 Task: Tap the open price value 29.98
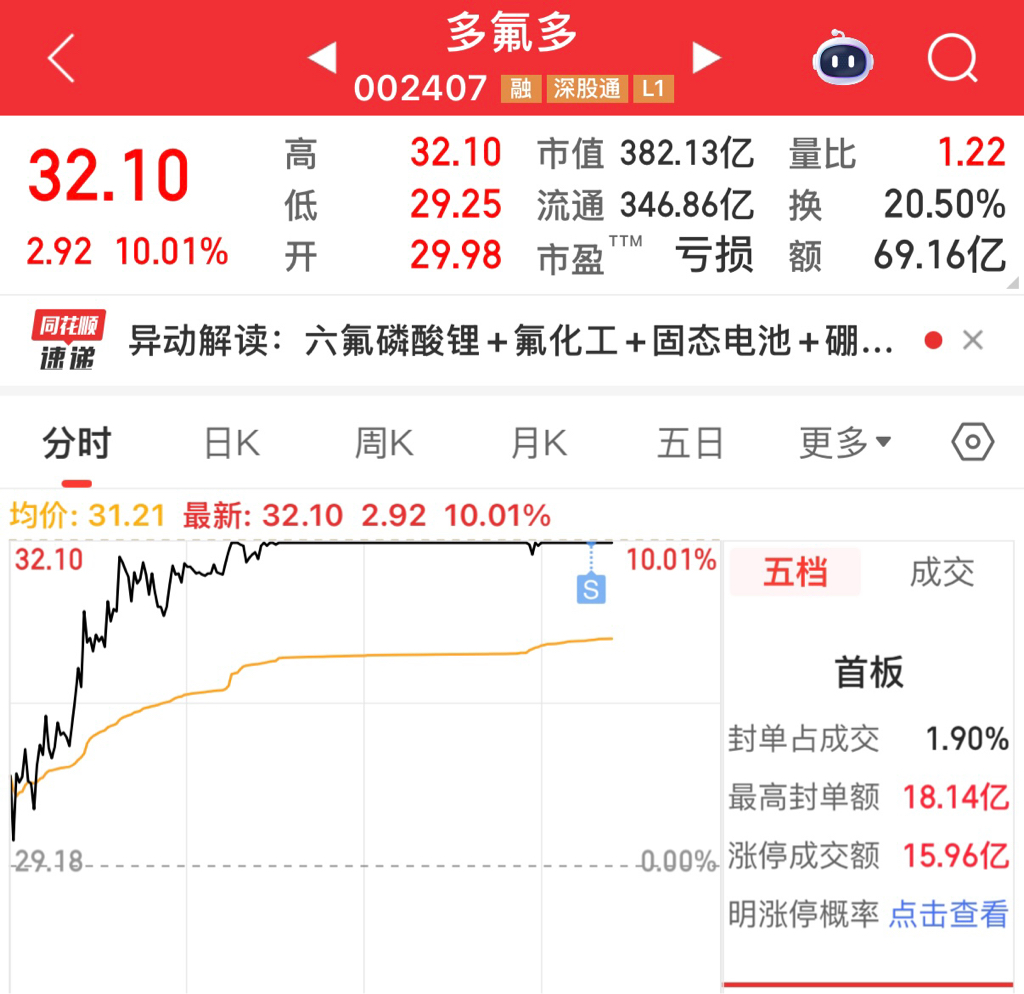(455, 255)
